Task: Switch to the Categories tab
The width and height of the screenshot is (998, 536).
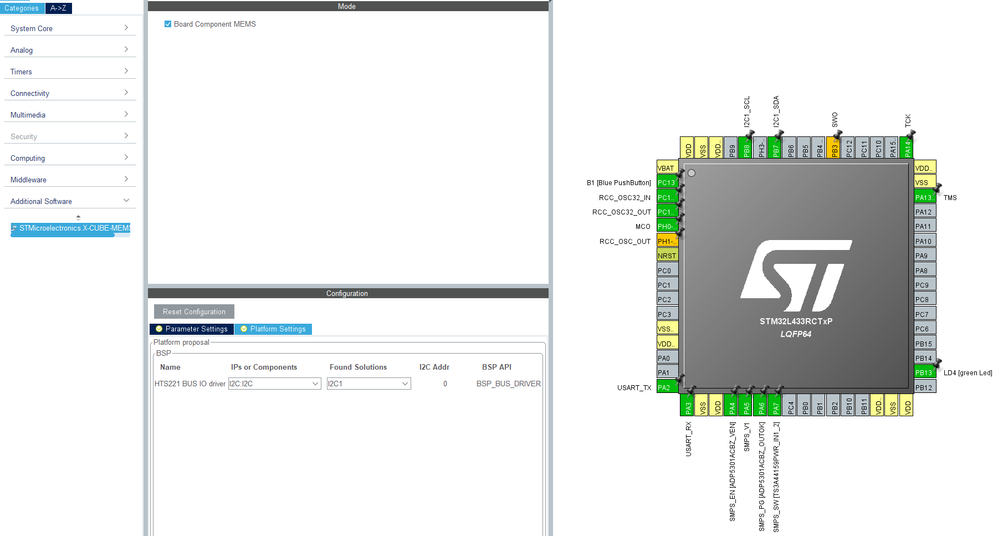Action: [22, 8]
